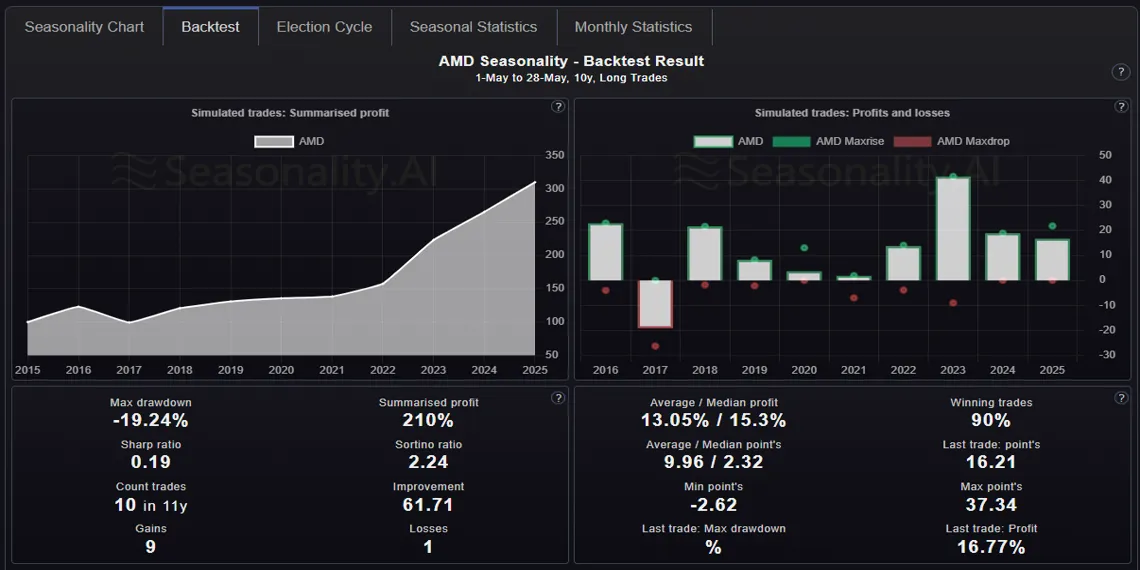Switch to the Election Cycle tab
This screenshot has height=570, width=1140.
pos(324,27)
